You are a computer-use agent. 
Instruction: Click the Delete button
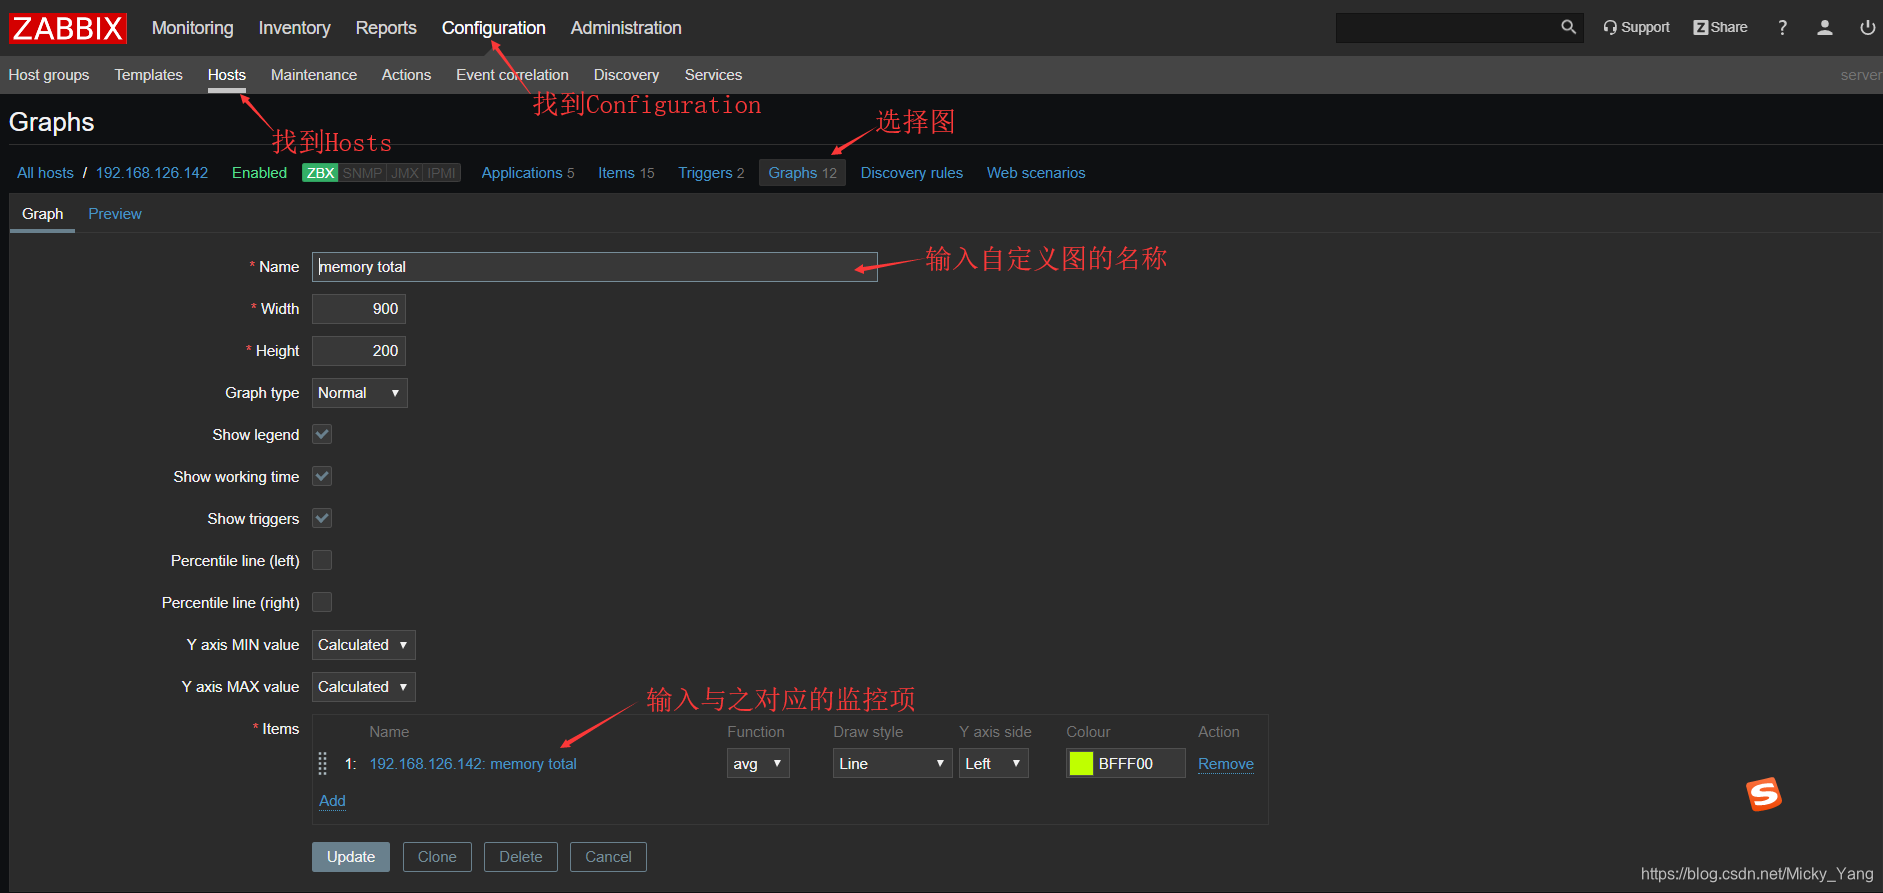pos(521,857)
